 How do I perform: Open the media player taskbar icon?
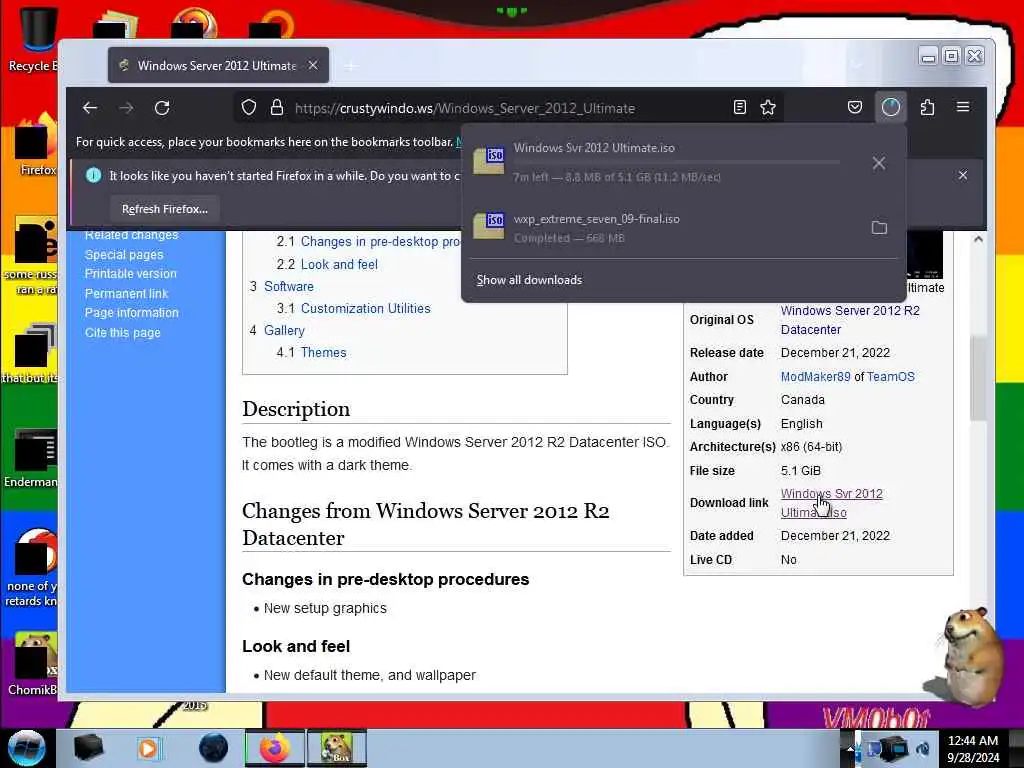pos(148,748)
